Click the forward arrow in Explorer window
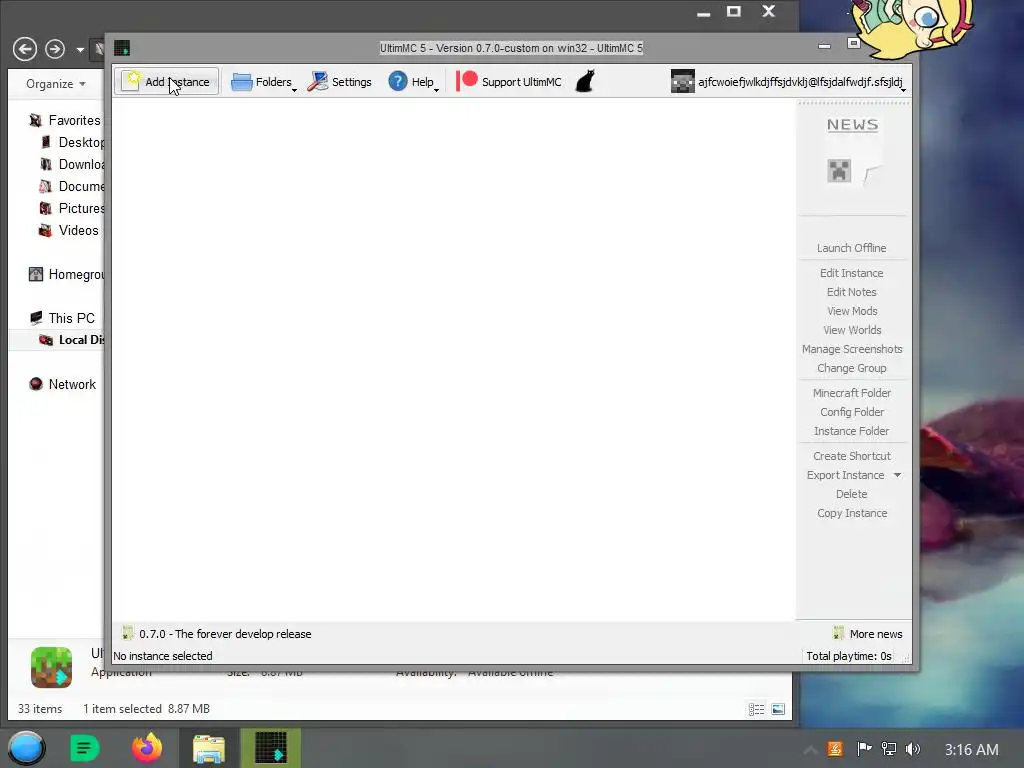The height and width of the screenshot is (768, 1024). (55, 49)
